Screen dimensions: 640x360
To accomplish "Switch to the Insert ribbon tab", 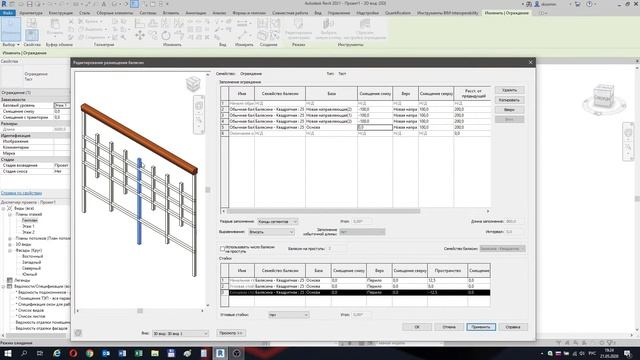I will [x=171, y=13].
